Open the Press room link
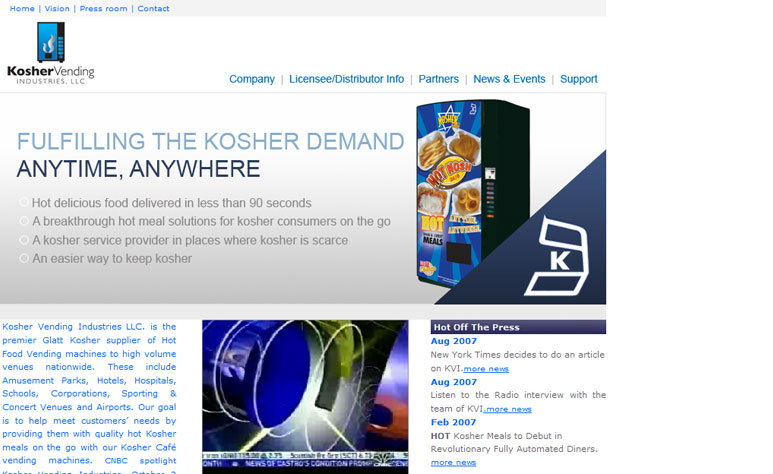The image size is (773, 474). coord(103,9)
